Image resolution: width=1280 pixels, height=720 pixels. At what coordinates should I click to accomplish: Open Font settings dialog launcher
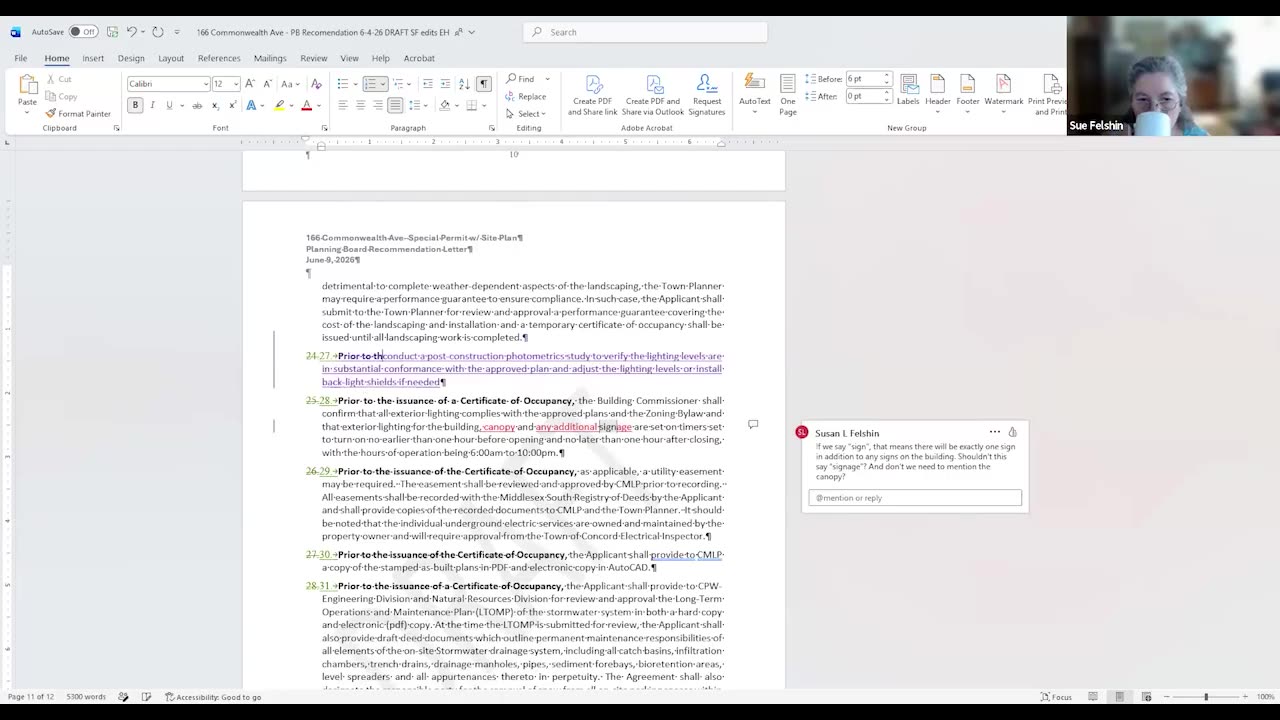coord(323,128)
